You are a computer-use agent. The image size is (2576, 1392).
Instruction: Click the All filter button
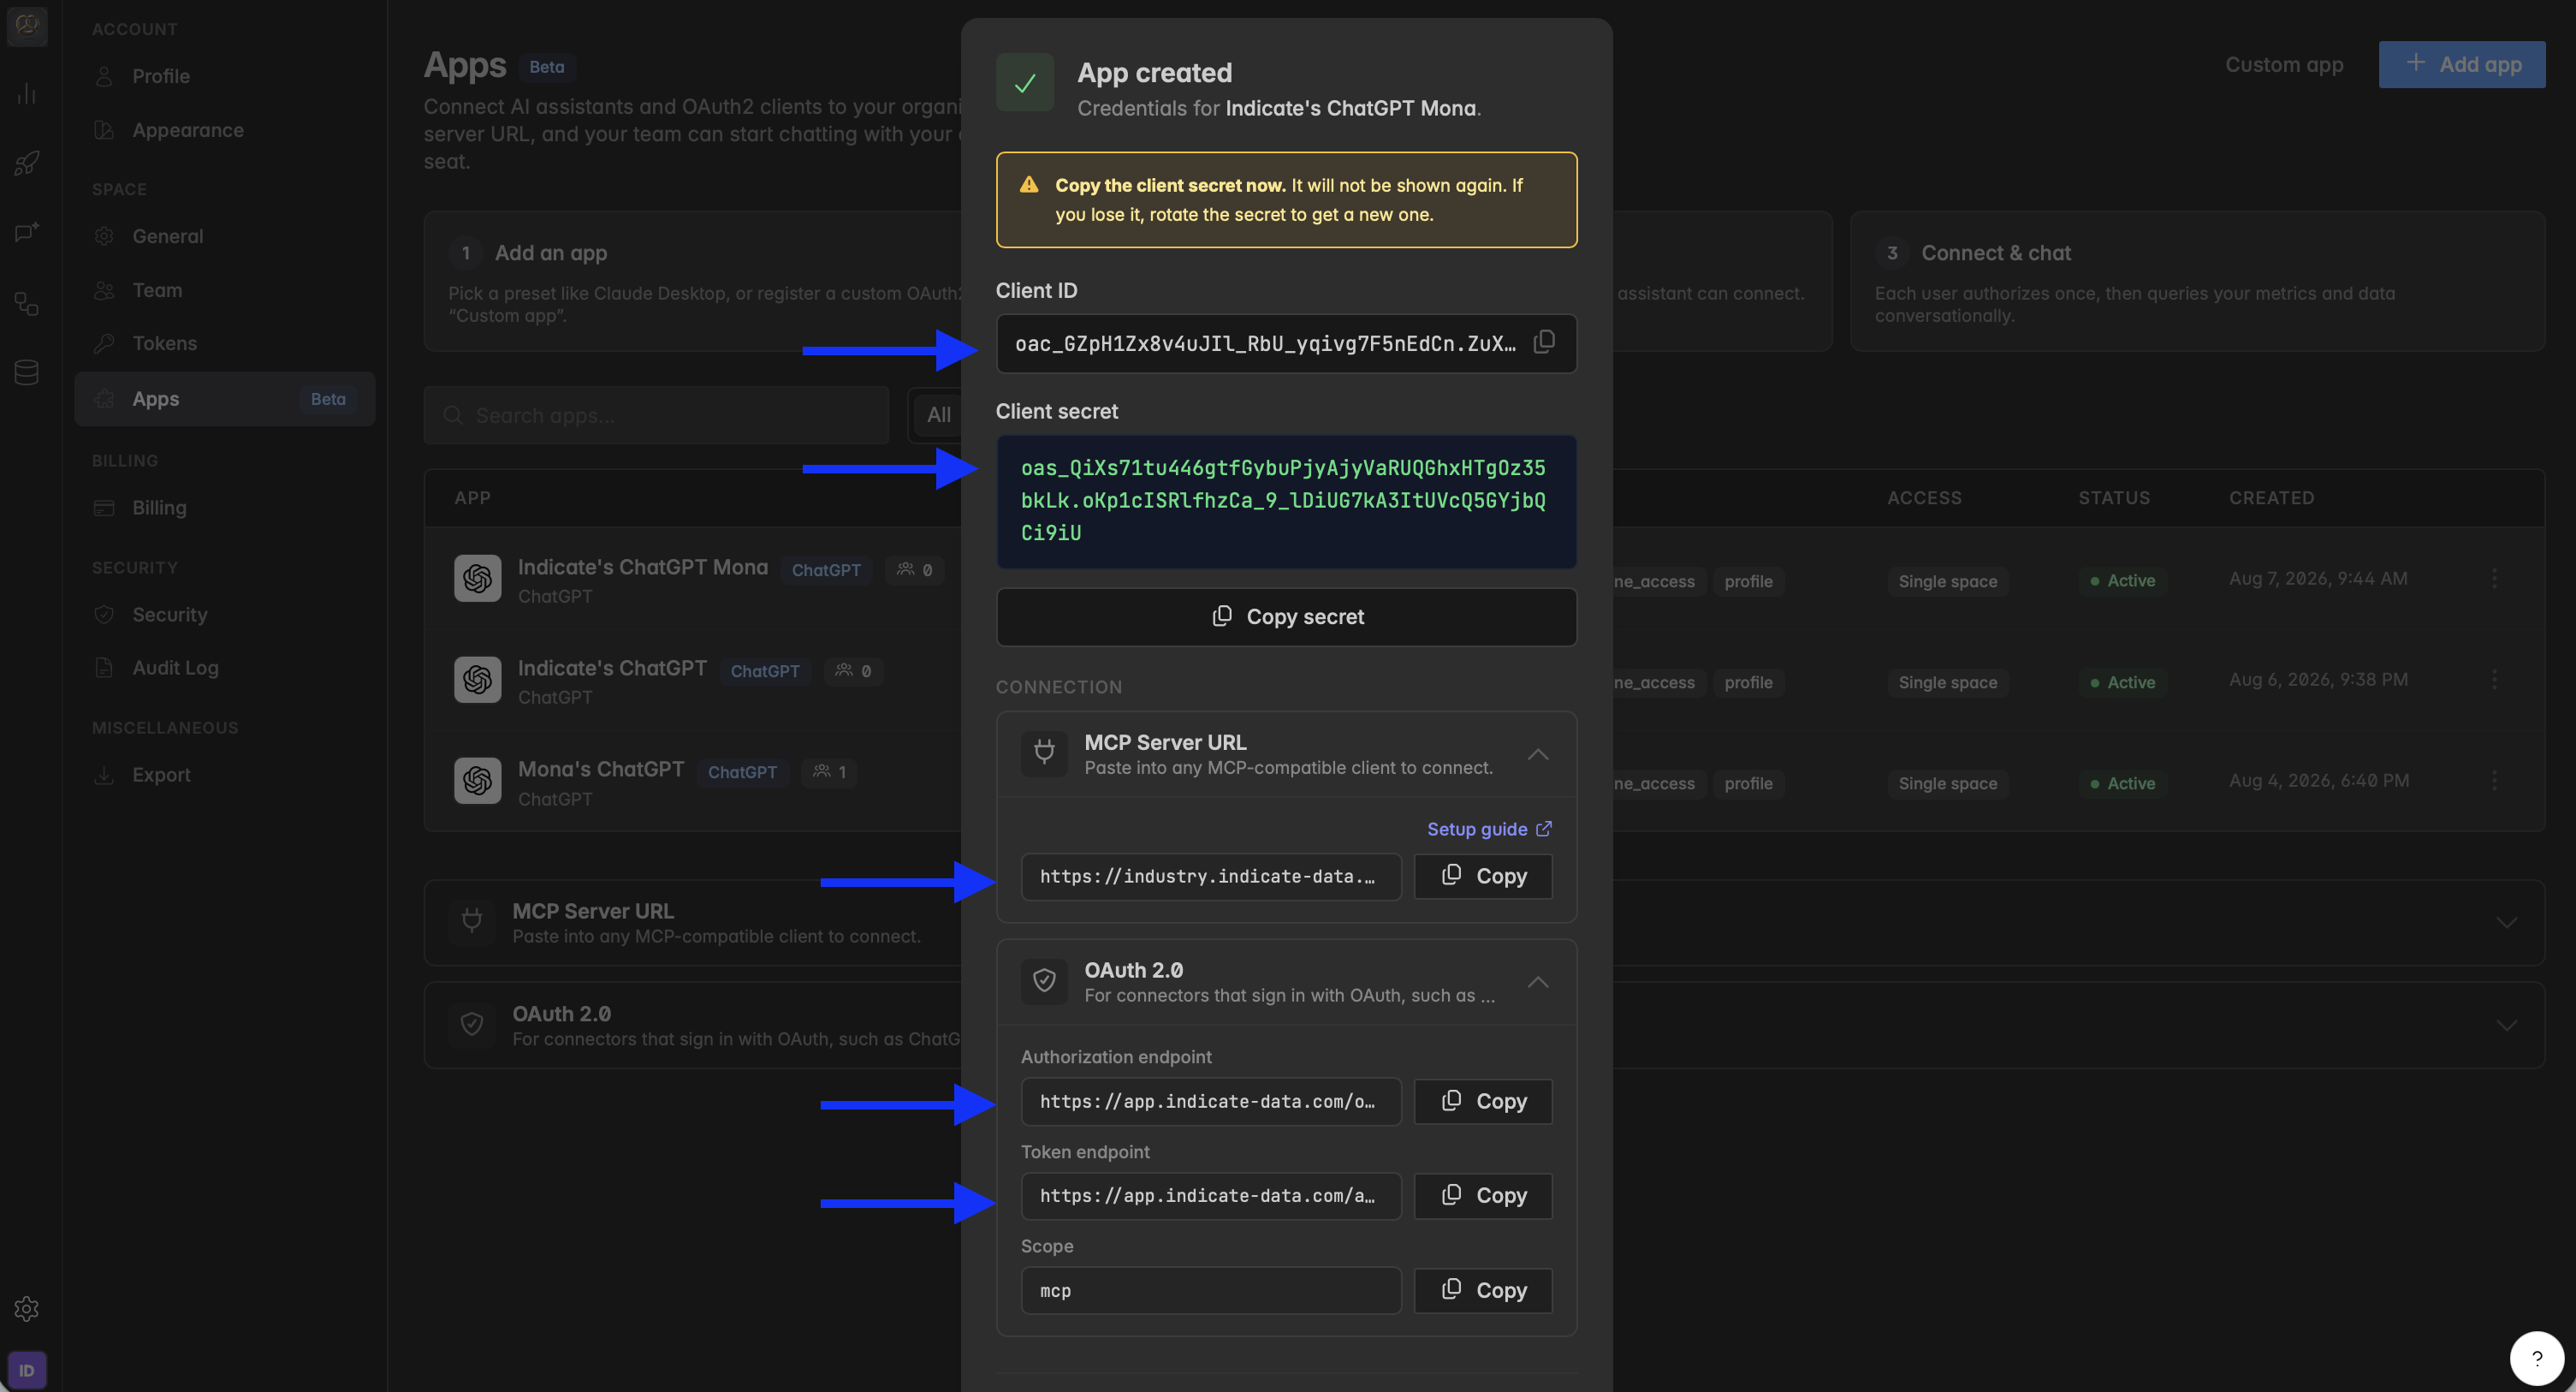click(937, 415)
